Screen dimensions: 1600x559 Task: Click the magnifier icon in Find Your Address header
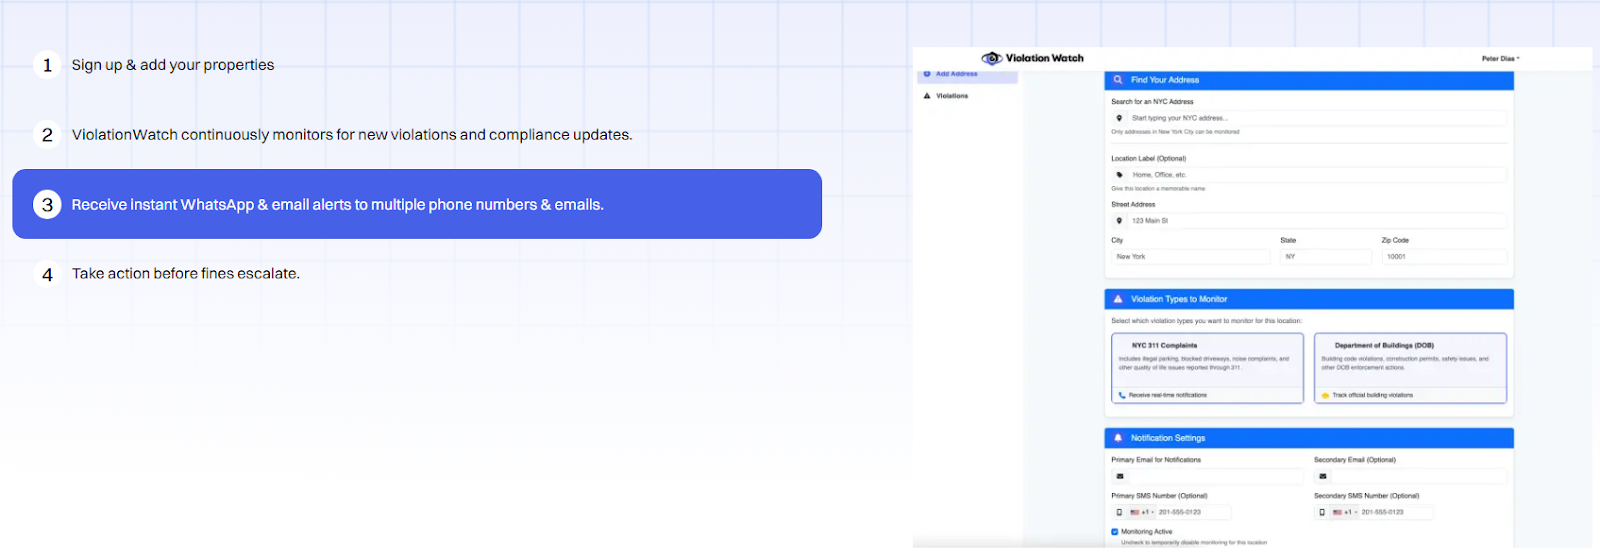[x=1118, y=80]
